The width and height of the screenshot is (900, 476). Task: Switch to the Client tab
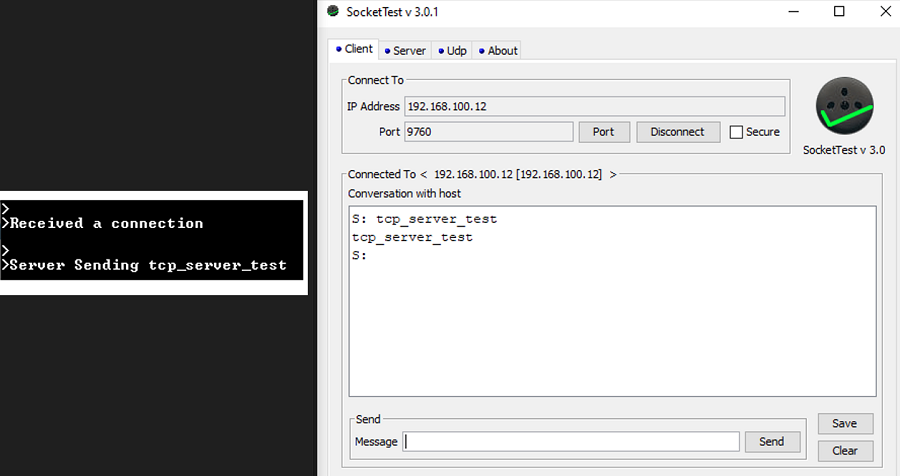coord(354,49)
